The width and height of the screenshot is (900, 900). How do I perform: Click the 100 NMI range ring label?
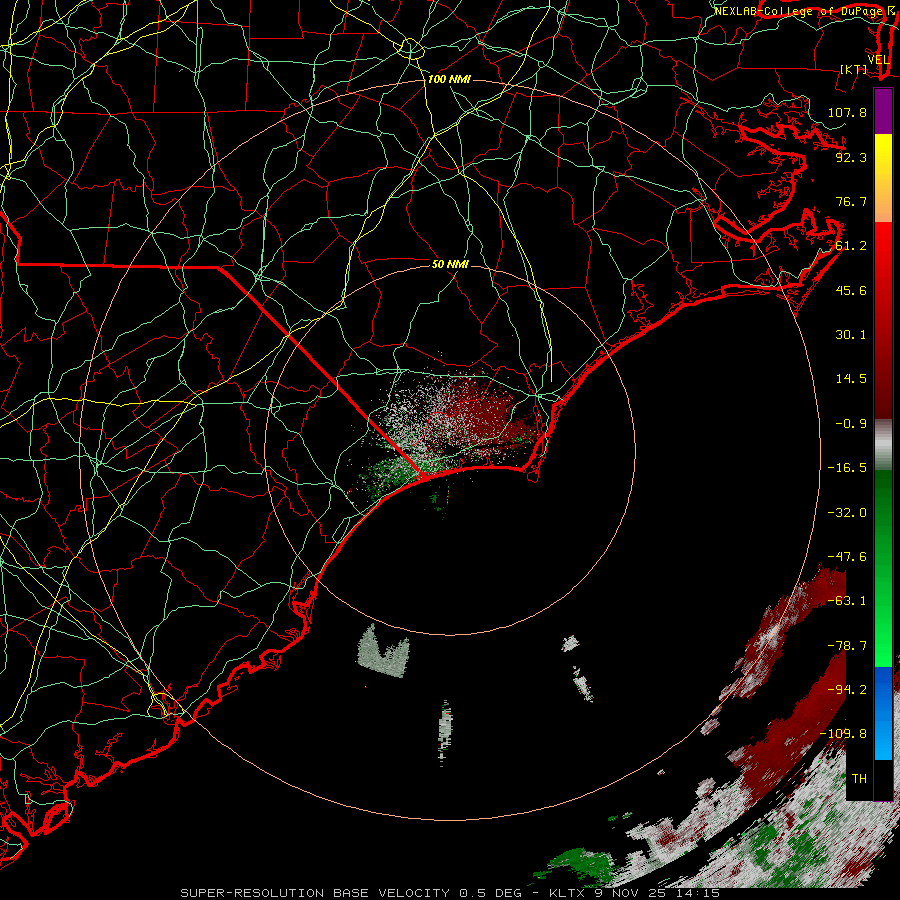click(449, 79)
